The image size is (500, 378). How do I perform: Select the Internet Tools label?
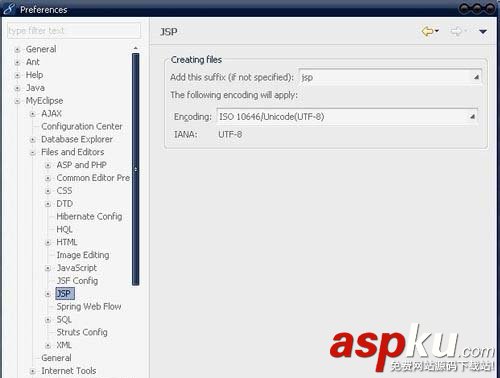click(x=68, y=371)
